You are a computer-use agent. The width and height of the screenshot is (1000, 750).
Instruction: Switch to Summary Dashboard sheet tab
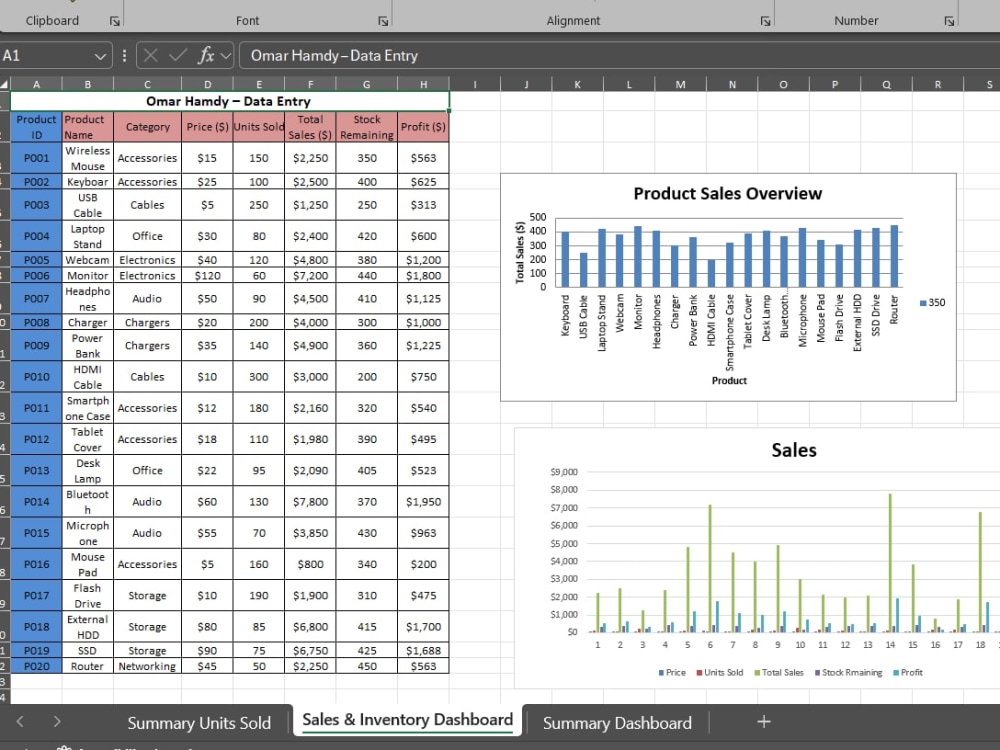[617, 723]
